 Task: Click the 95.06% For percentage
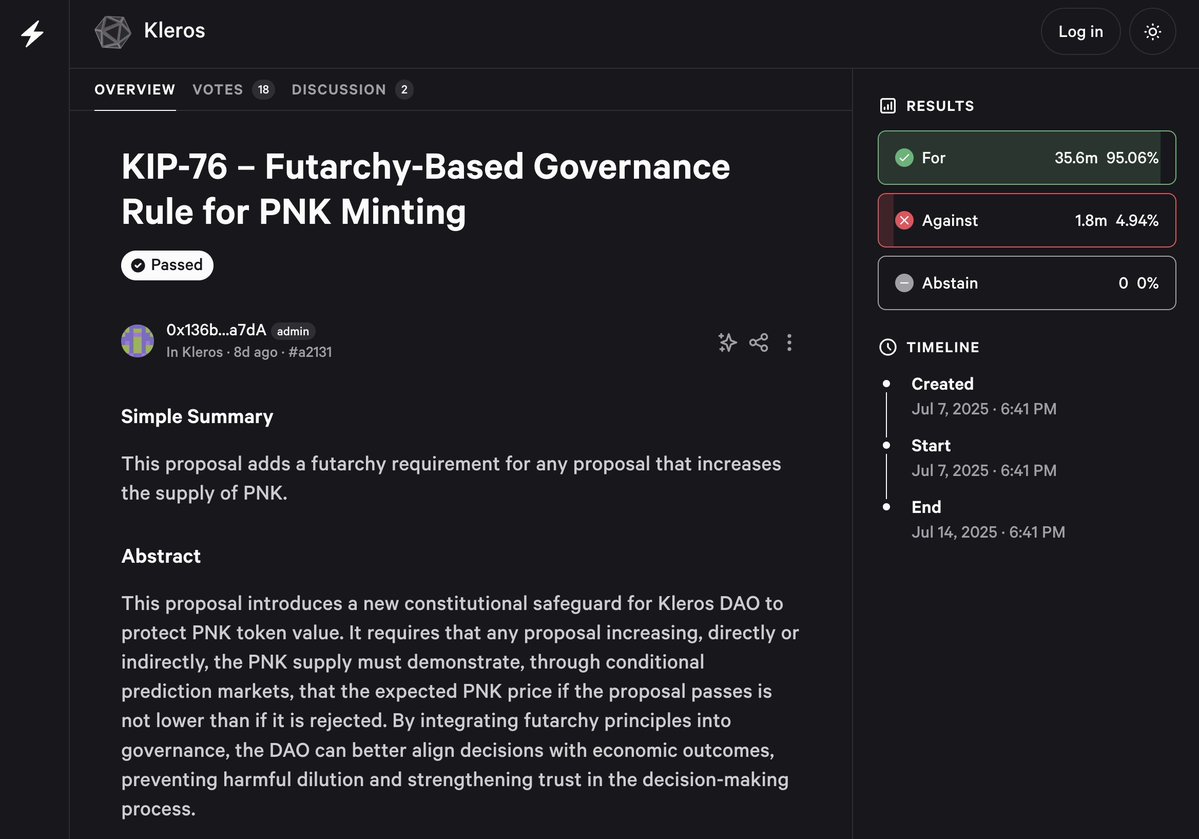(x=1132, y=158)
